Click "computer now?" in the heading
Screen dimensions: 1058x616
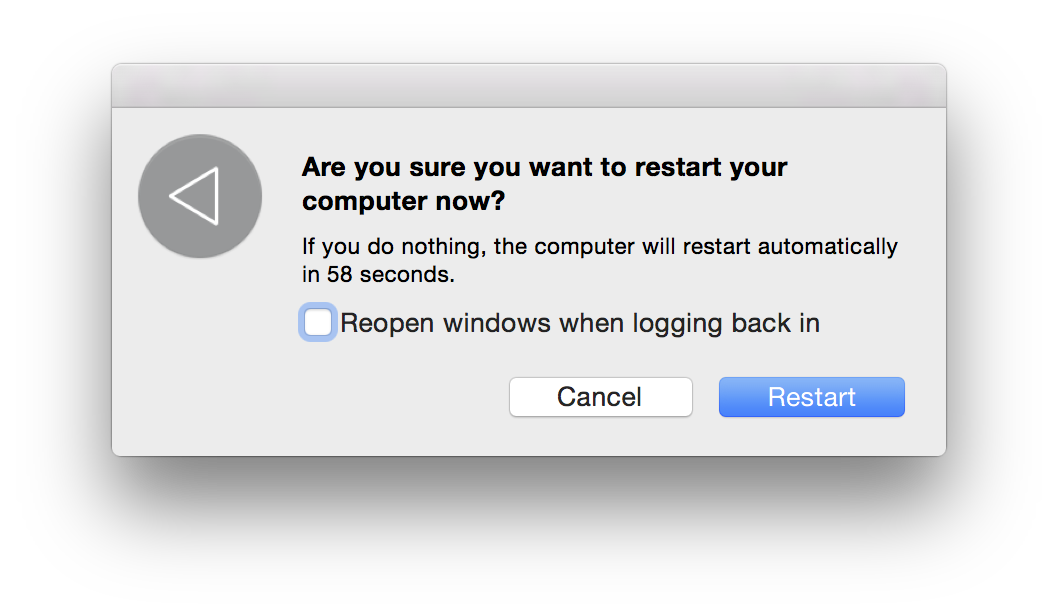coord(403,201)
